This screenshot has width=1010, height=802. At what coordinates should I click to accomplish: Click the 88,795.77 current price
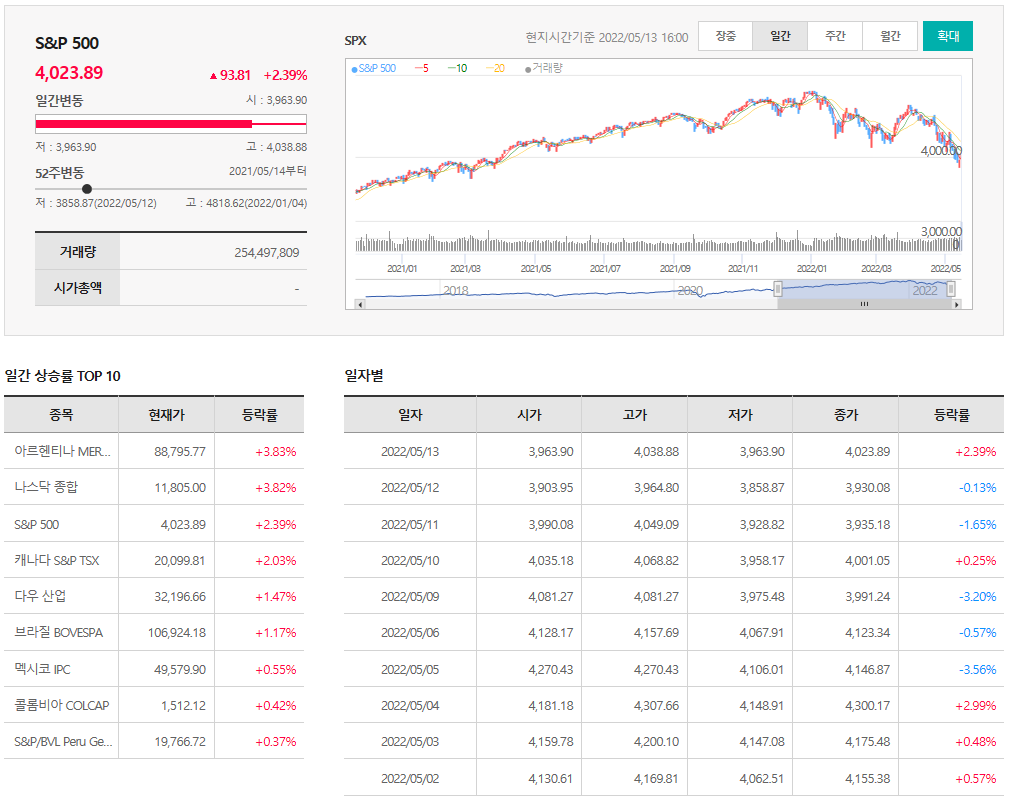(x=180, y=452)
